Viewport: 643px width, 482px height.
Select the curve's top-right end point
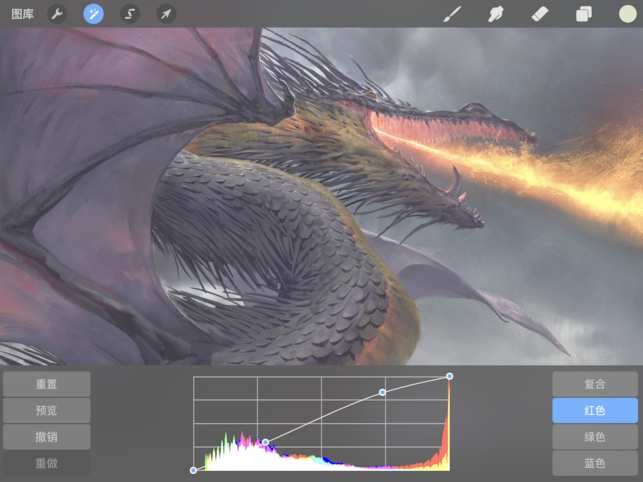point(450,376)
